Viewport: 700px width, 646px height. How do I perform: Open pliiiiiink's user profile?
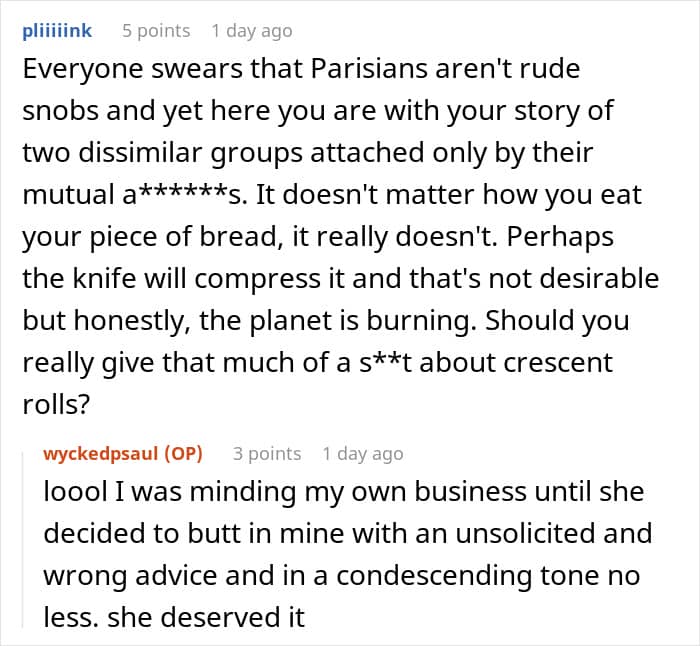click(57, 31)
